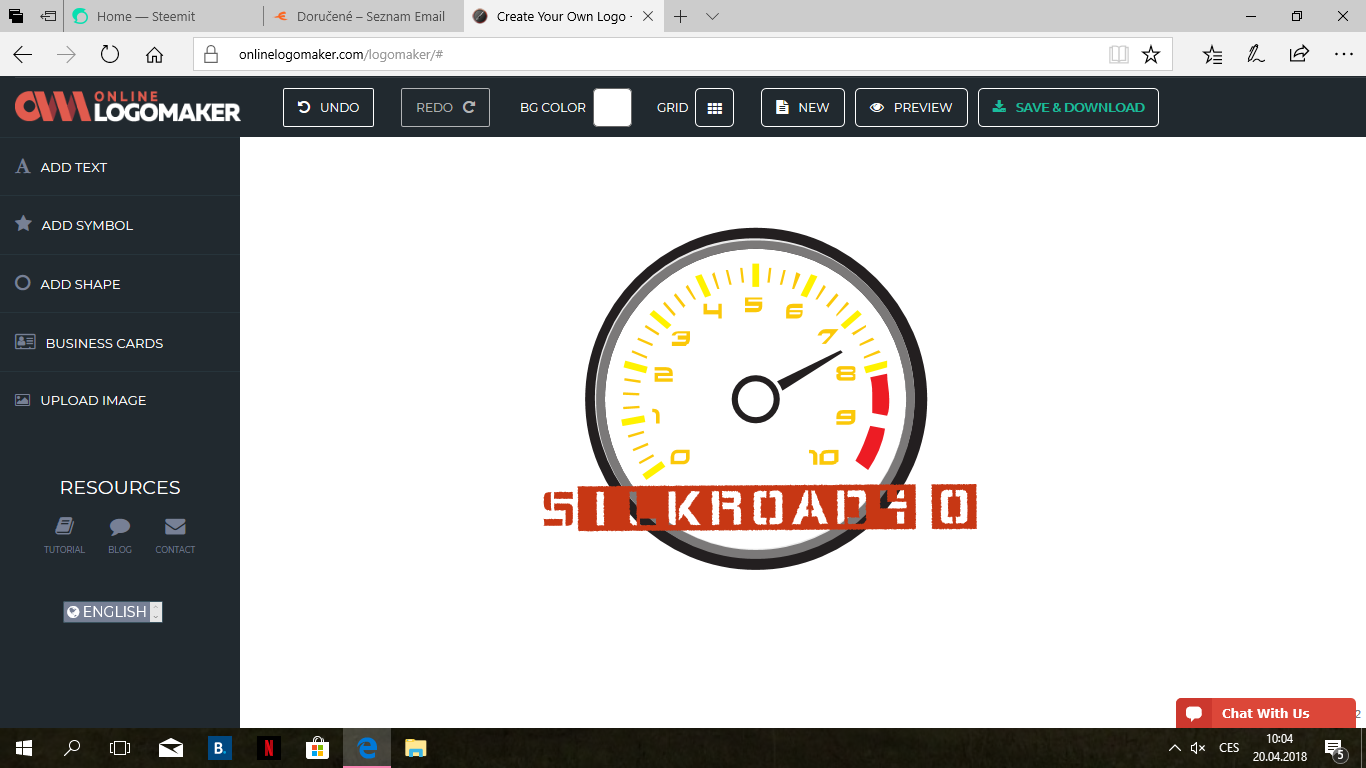Add page to favorites star icon

1151,55
